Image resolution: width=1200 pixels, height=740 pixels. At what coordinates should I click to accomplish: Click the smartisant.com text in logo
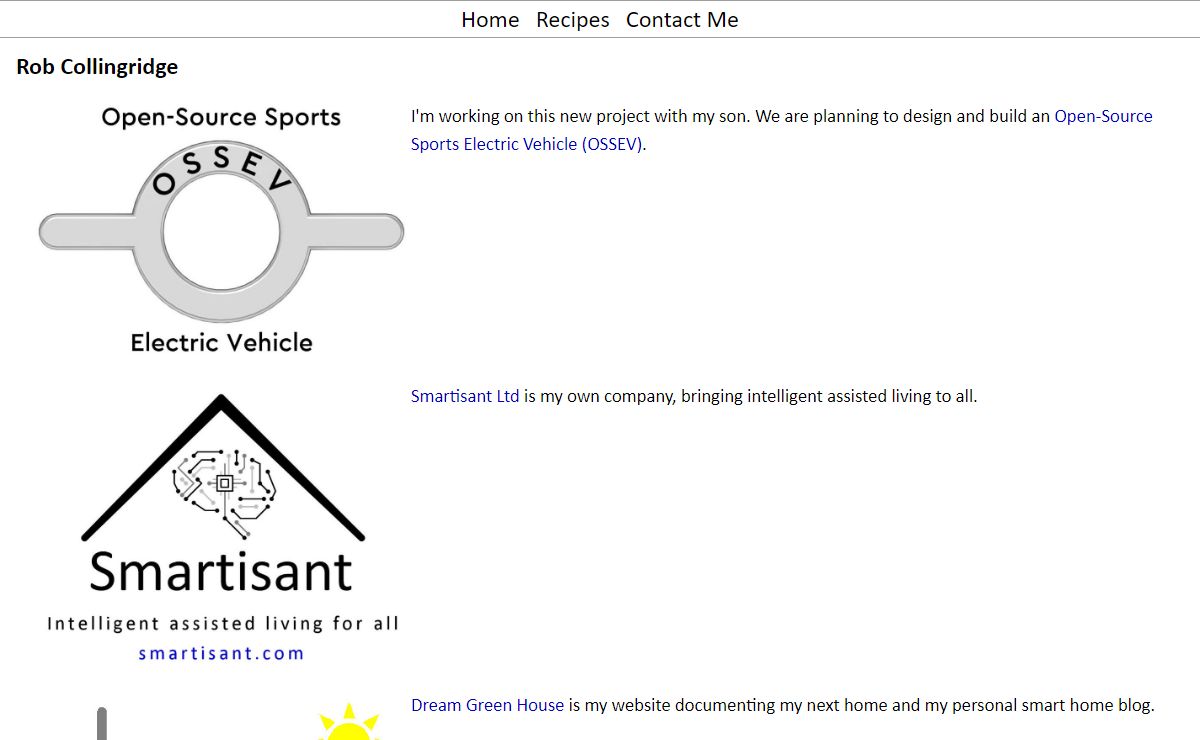coord(221,653)
